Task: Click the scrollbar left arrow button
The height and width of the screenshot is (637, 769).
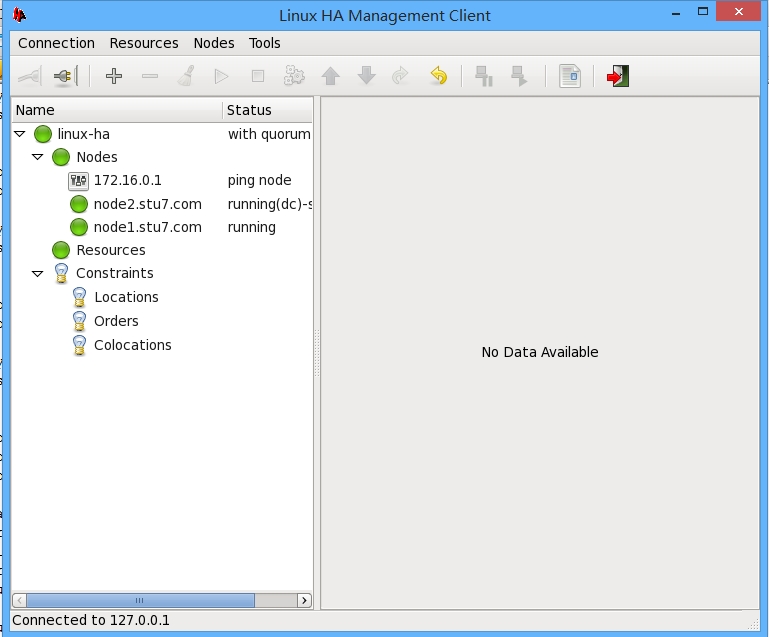Action: click(19, 600)
